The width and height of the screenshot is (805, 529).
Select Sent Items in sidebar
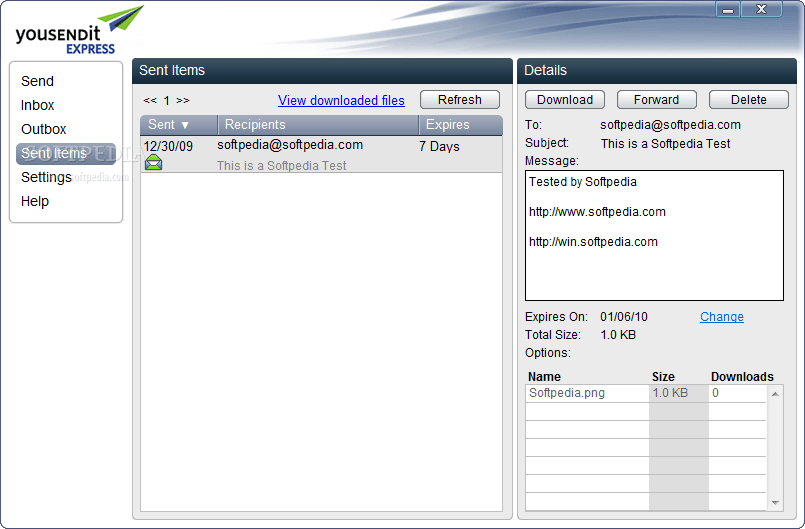pyautogui.click(x=66, y=154)
